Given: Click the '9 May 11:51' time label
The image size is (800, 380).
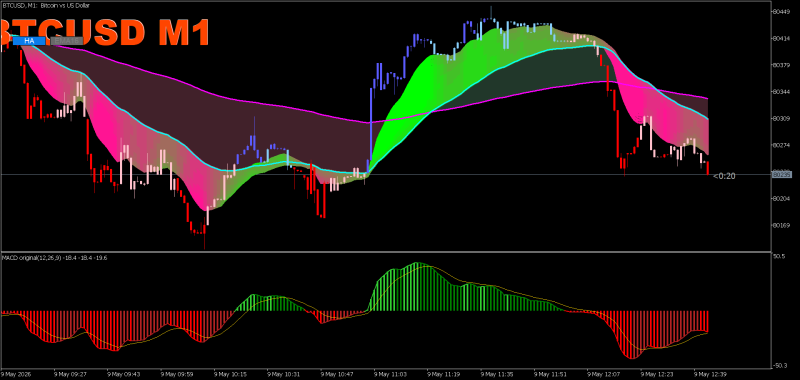Looking at the screenshot, I should (x=551, y=374).
